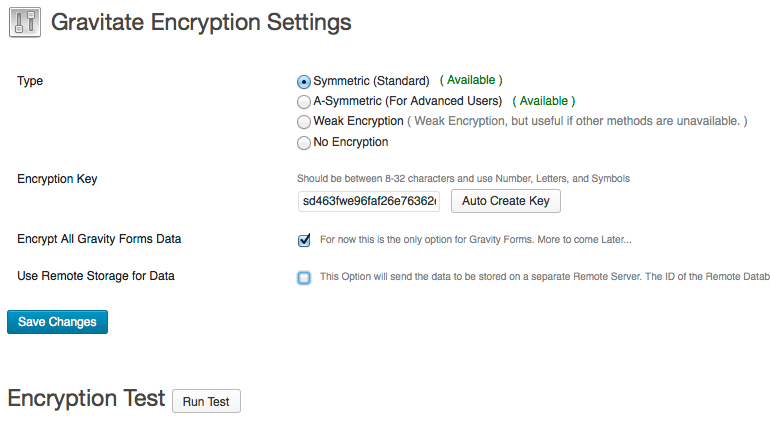Uncheck Encrypt All Gravity Forms Data checkbox

point(304,240)
